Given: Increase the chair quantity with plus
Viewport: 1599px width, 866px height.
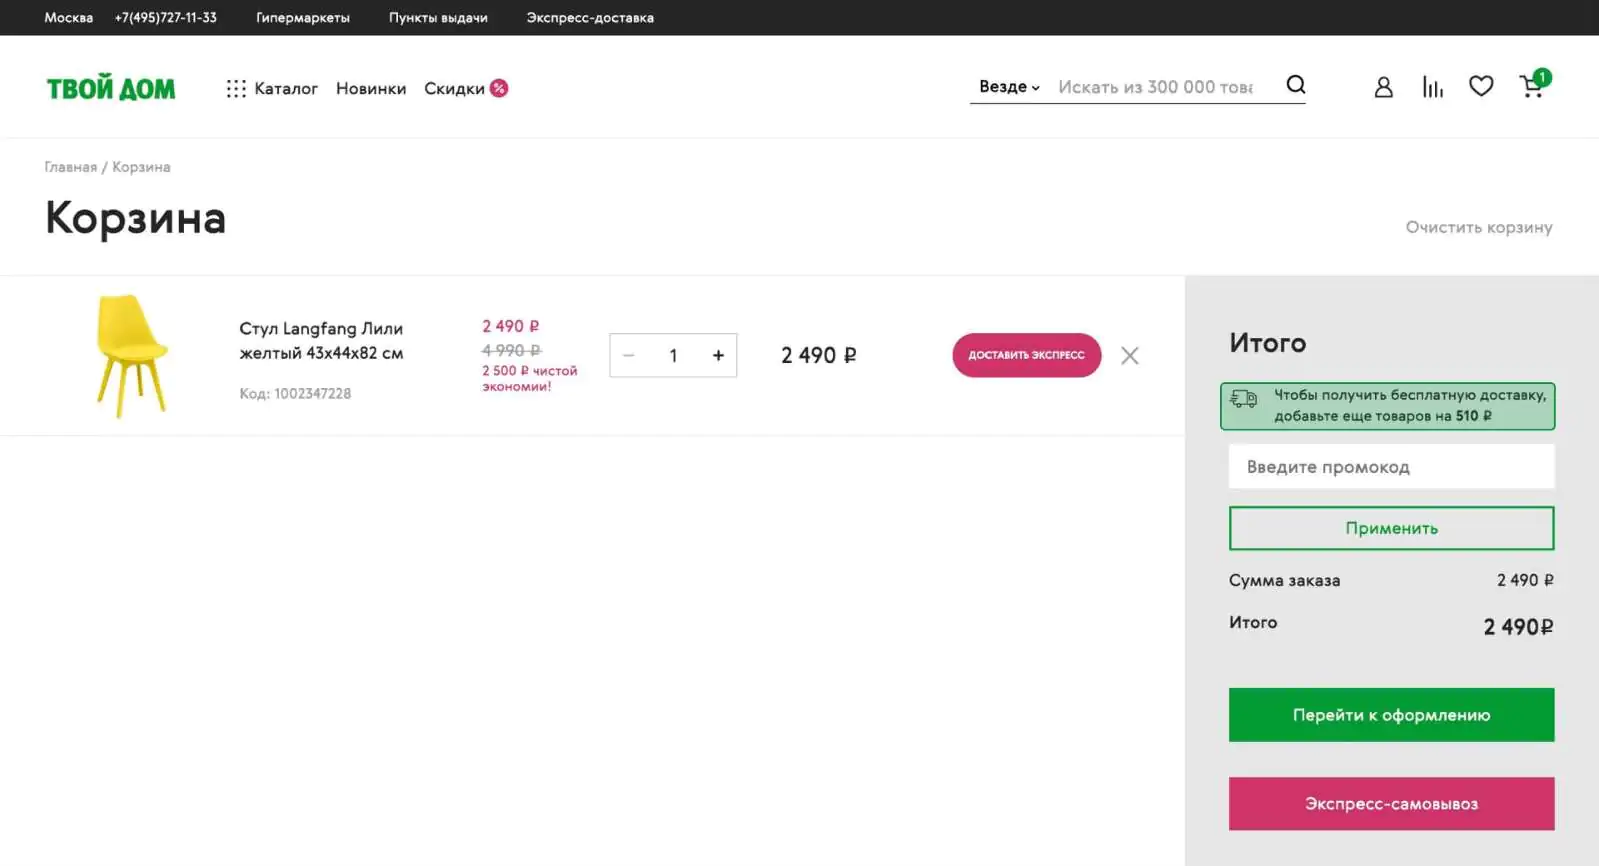Looking at the screenshot, I should [718, 355].
